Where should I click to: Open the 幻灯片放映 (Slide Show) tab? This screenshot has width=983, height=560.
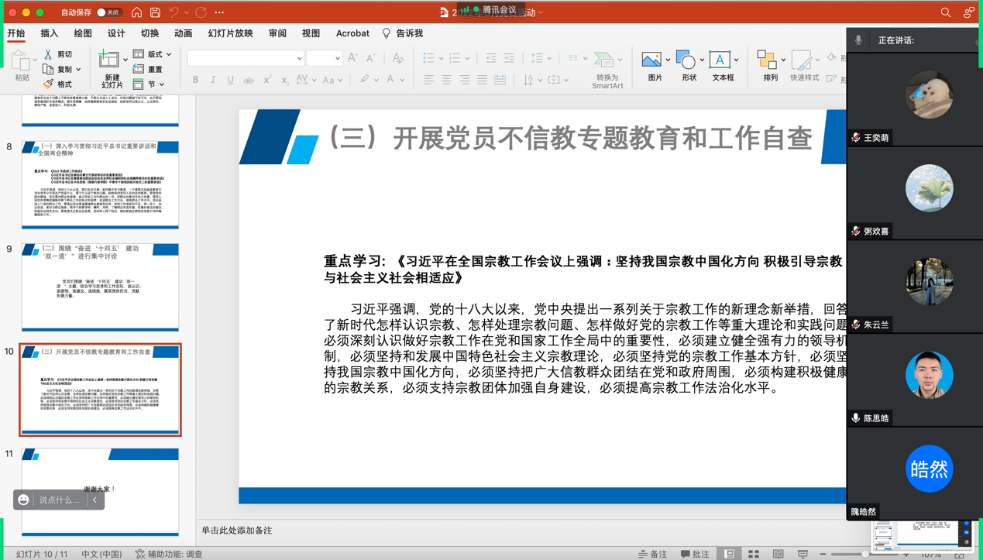coord(230,33)
